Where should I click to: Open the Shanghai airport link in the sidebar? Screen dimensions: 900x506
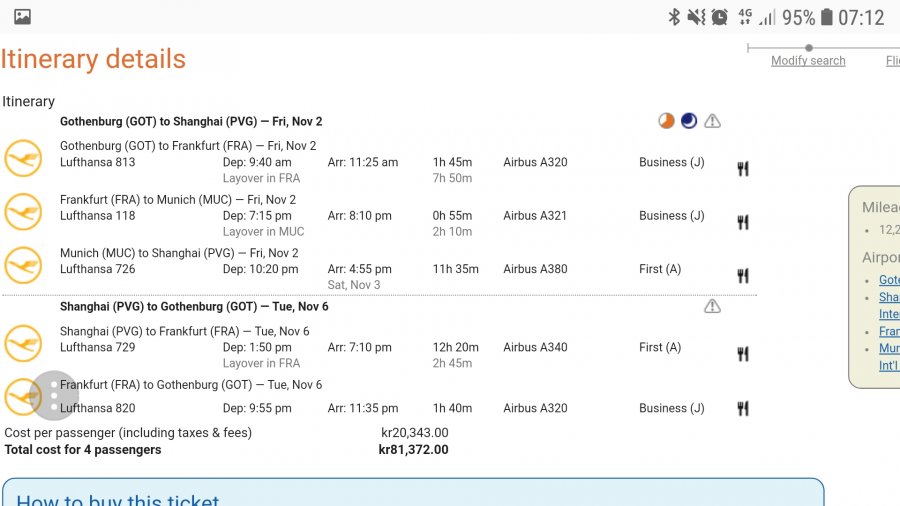point(888,297)
